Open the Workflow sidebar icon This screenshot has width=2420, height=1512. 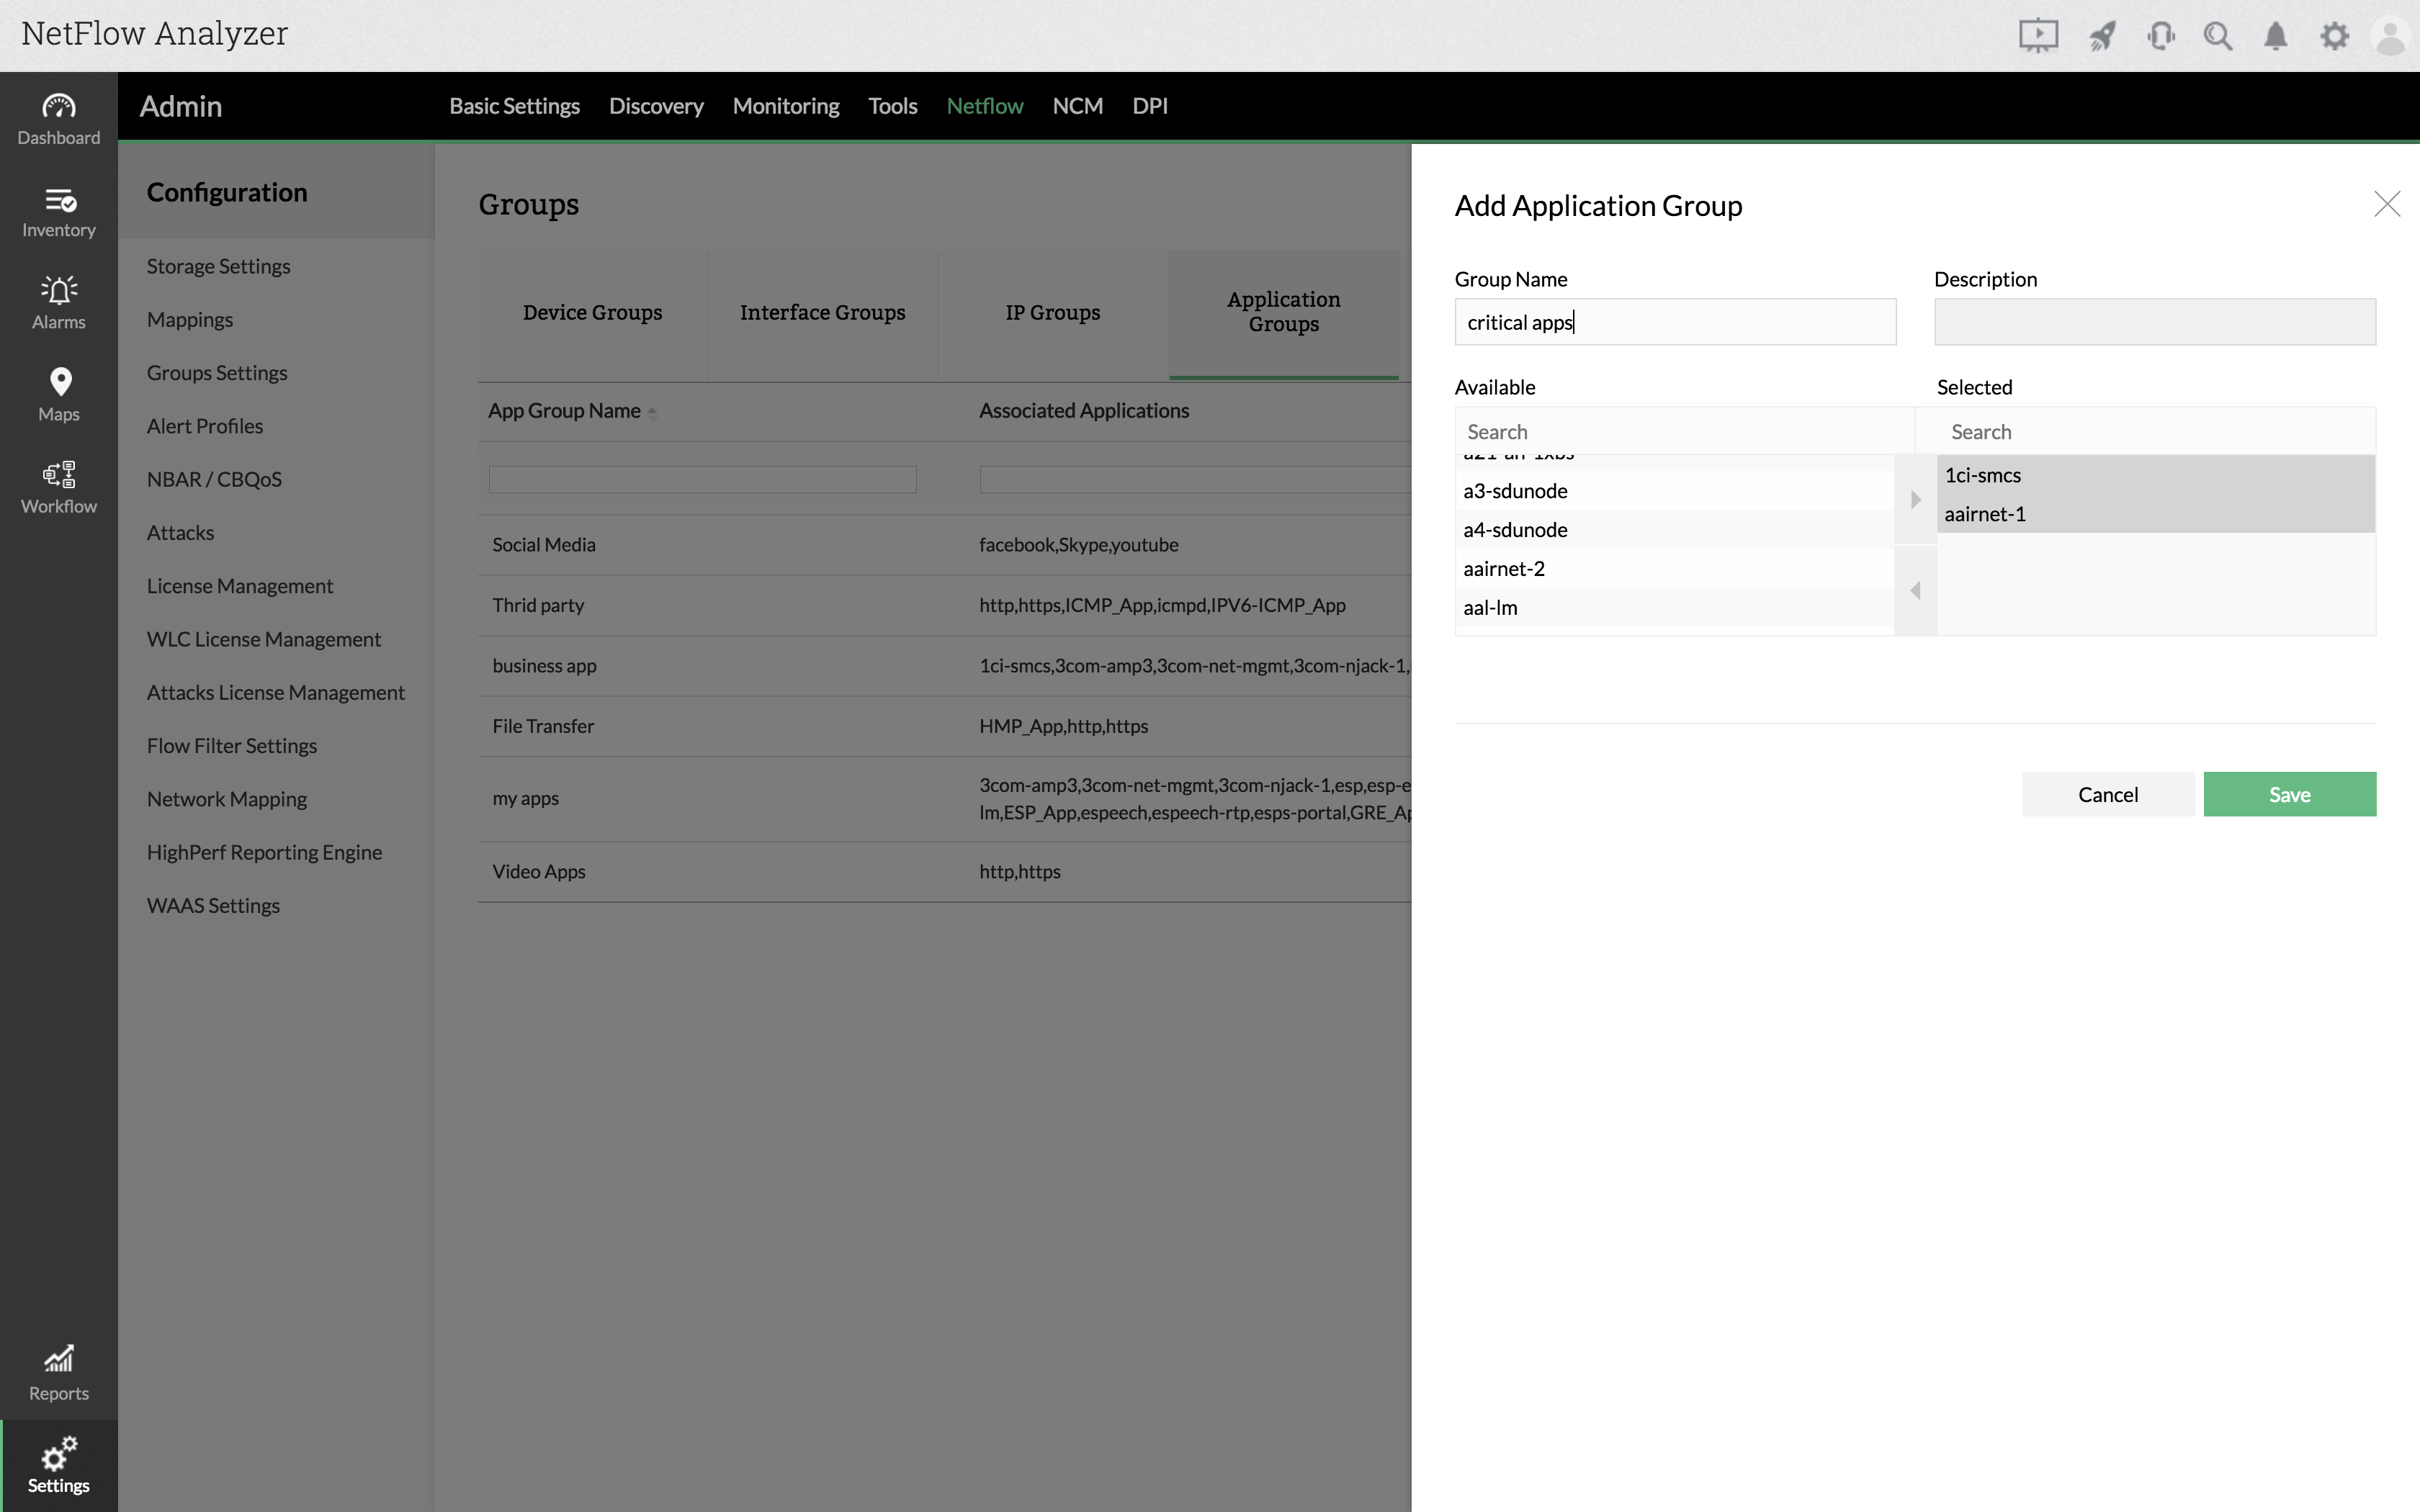click(58, 487)
